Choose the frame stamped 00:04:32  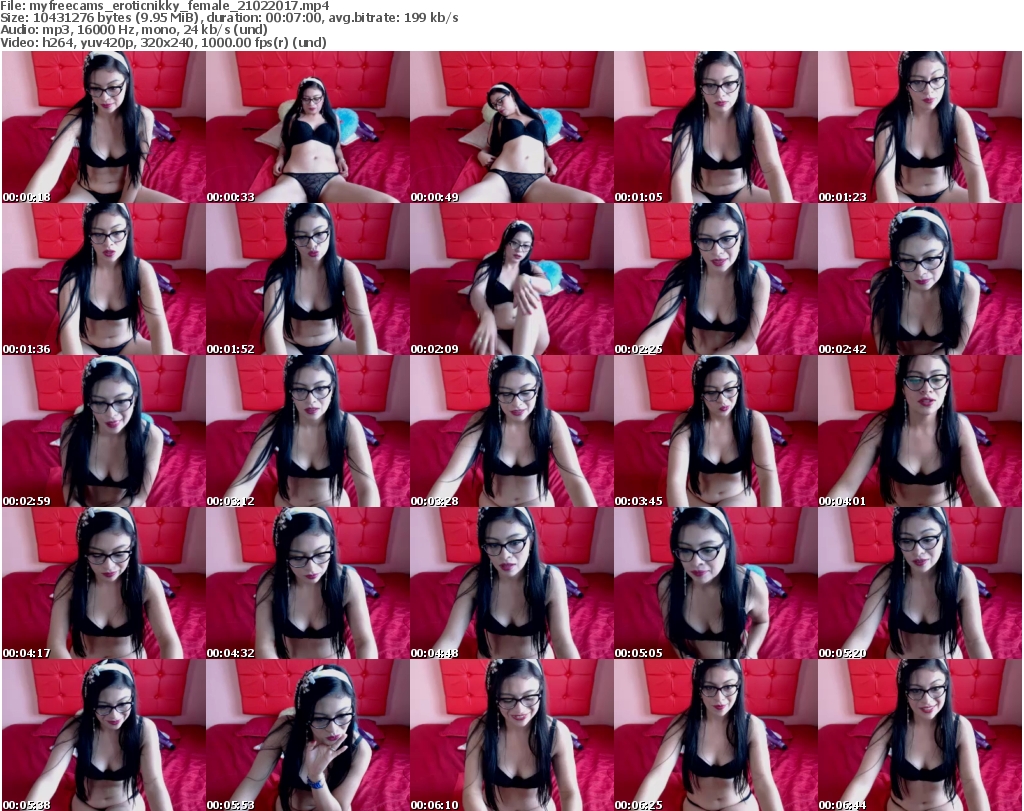pyautogui.click(x=308, y=583)
